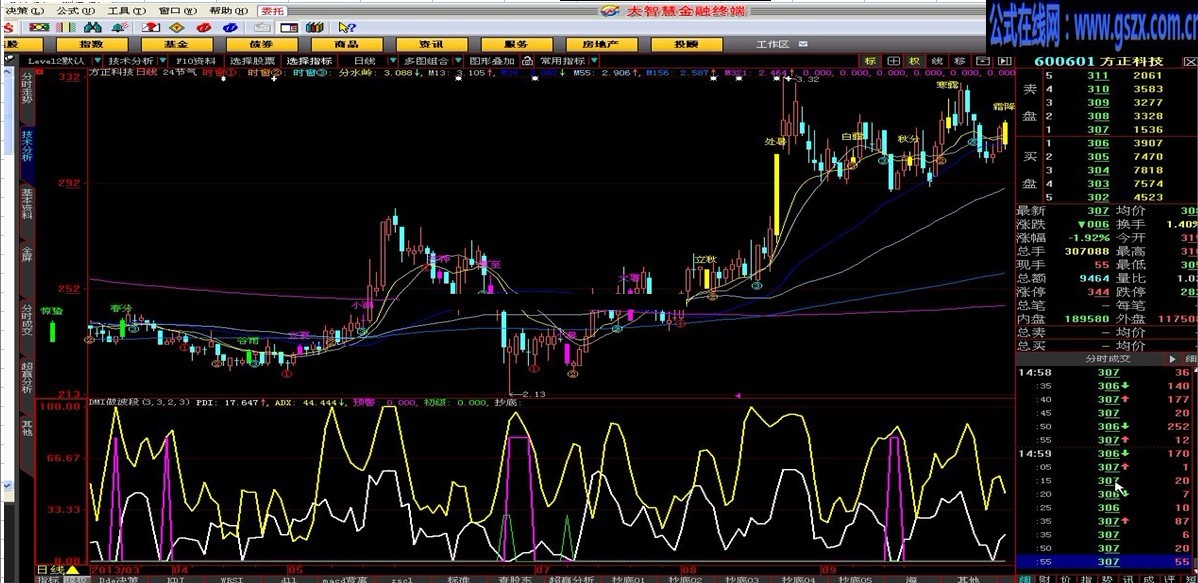Open the 工具 menu
This screenshot has height=583, width=1198.
click(121, 10)
